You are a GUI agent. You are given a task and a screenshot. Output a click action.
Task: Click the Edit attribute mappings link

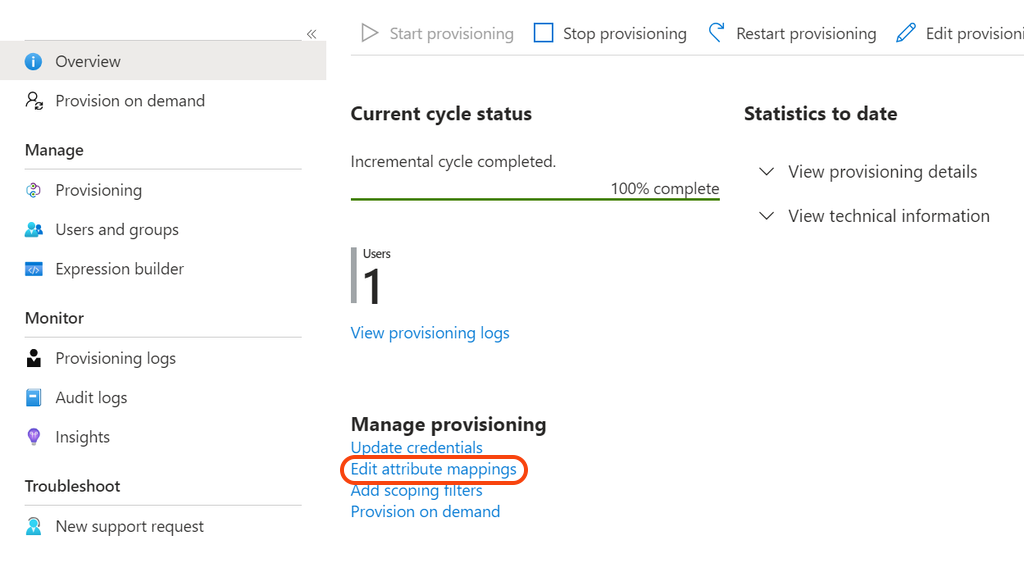point(434,469)
